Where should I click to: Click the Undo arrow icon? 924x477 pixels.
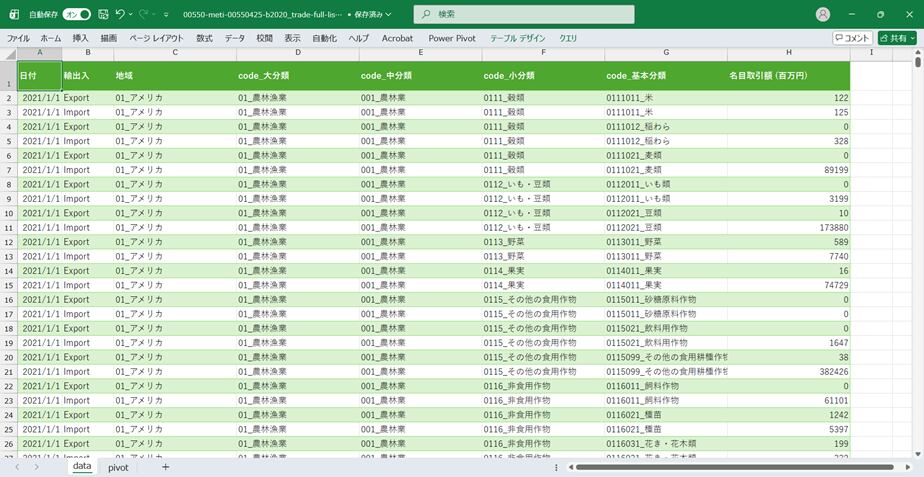(x=120, y=15)
